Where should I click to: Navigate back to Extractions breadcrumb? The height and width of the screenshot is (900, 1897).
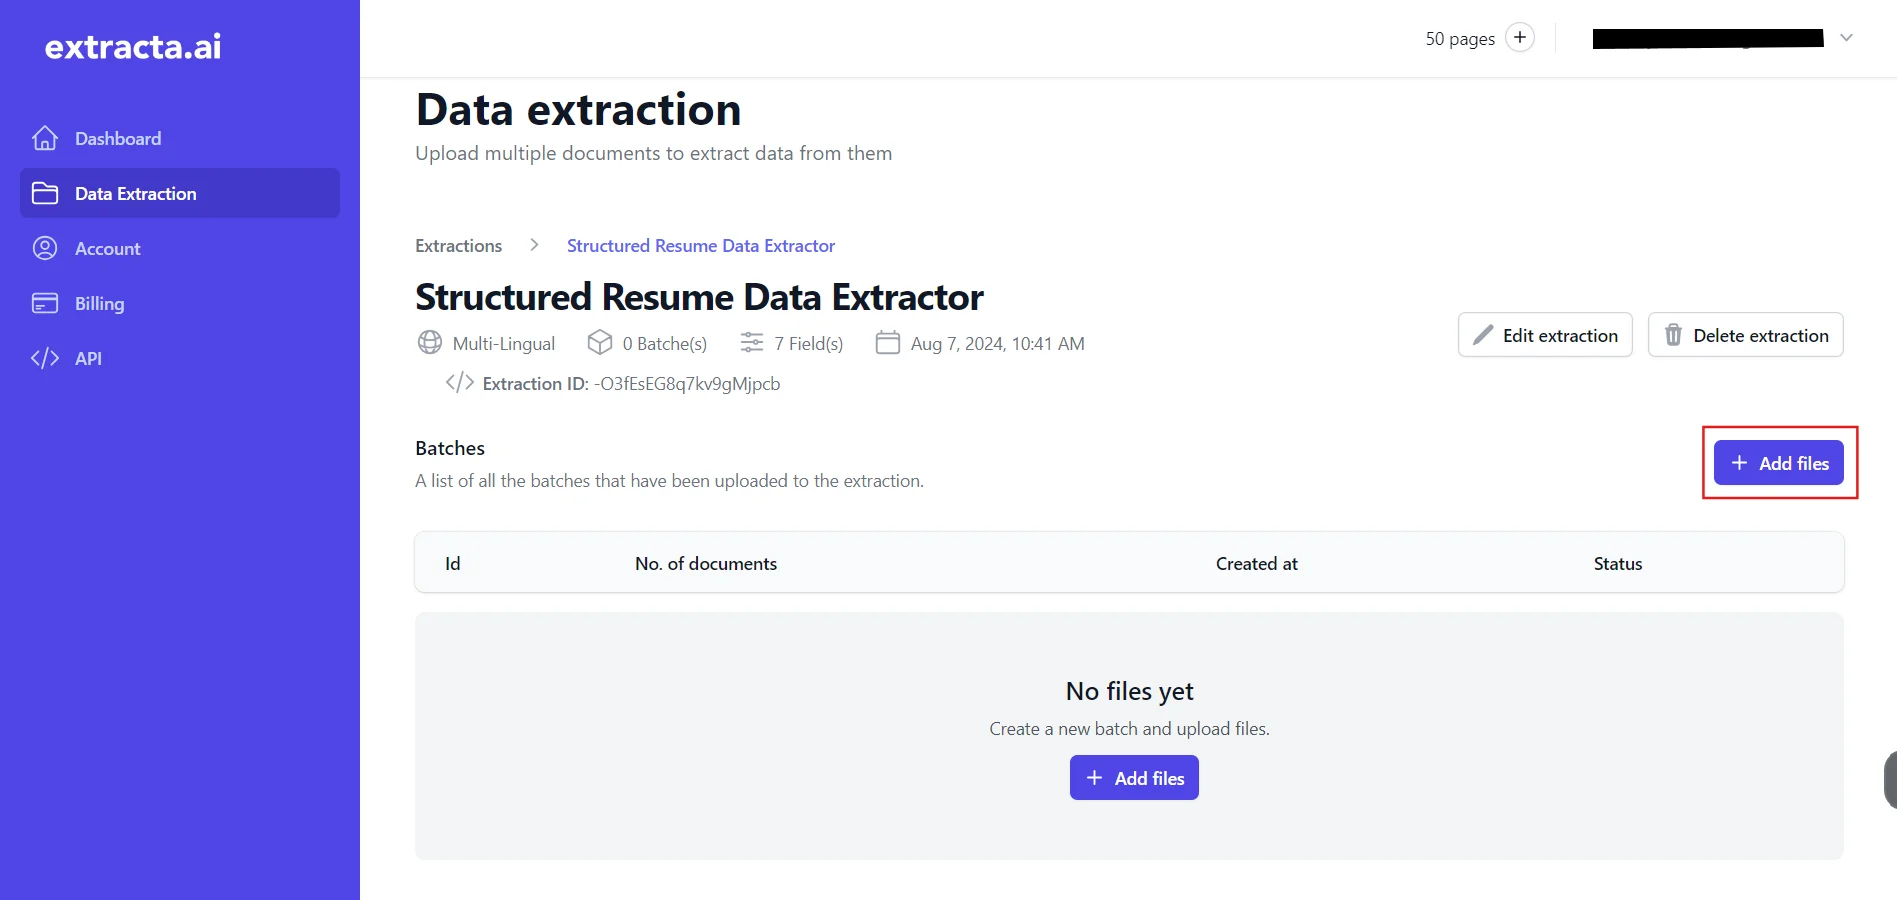coord(459,246)
